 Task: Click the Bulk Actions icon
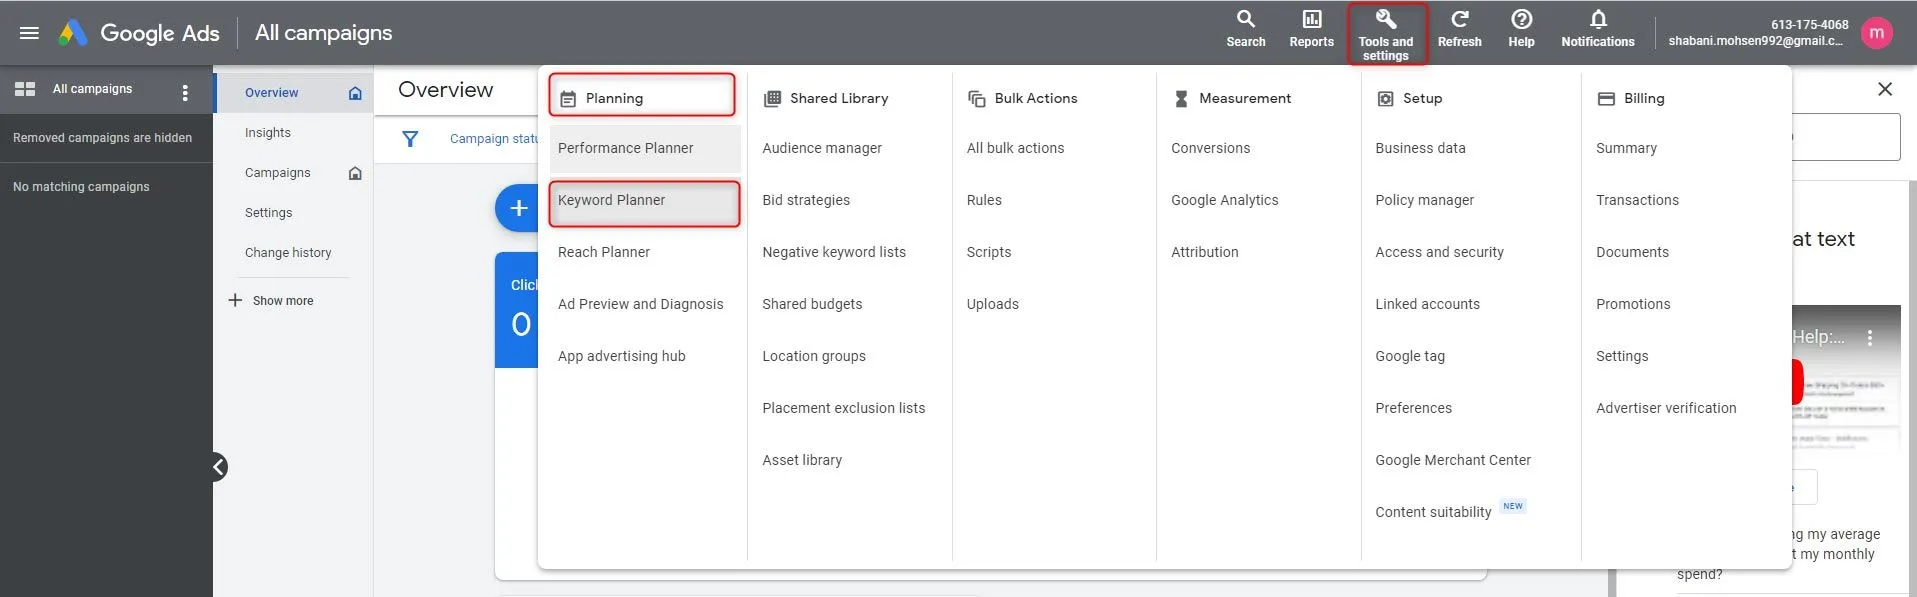click(x=977, y=99)
